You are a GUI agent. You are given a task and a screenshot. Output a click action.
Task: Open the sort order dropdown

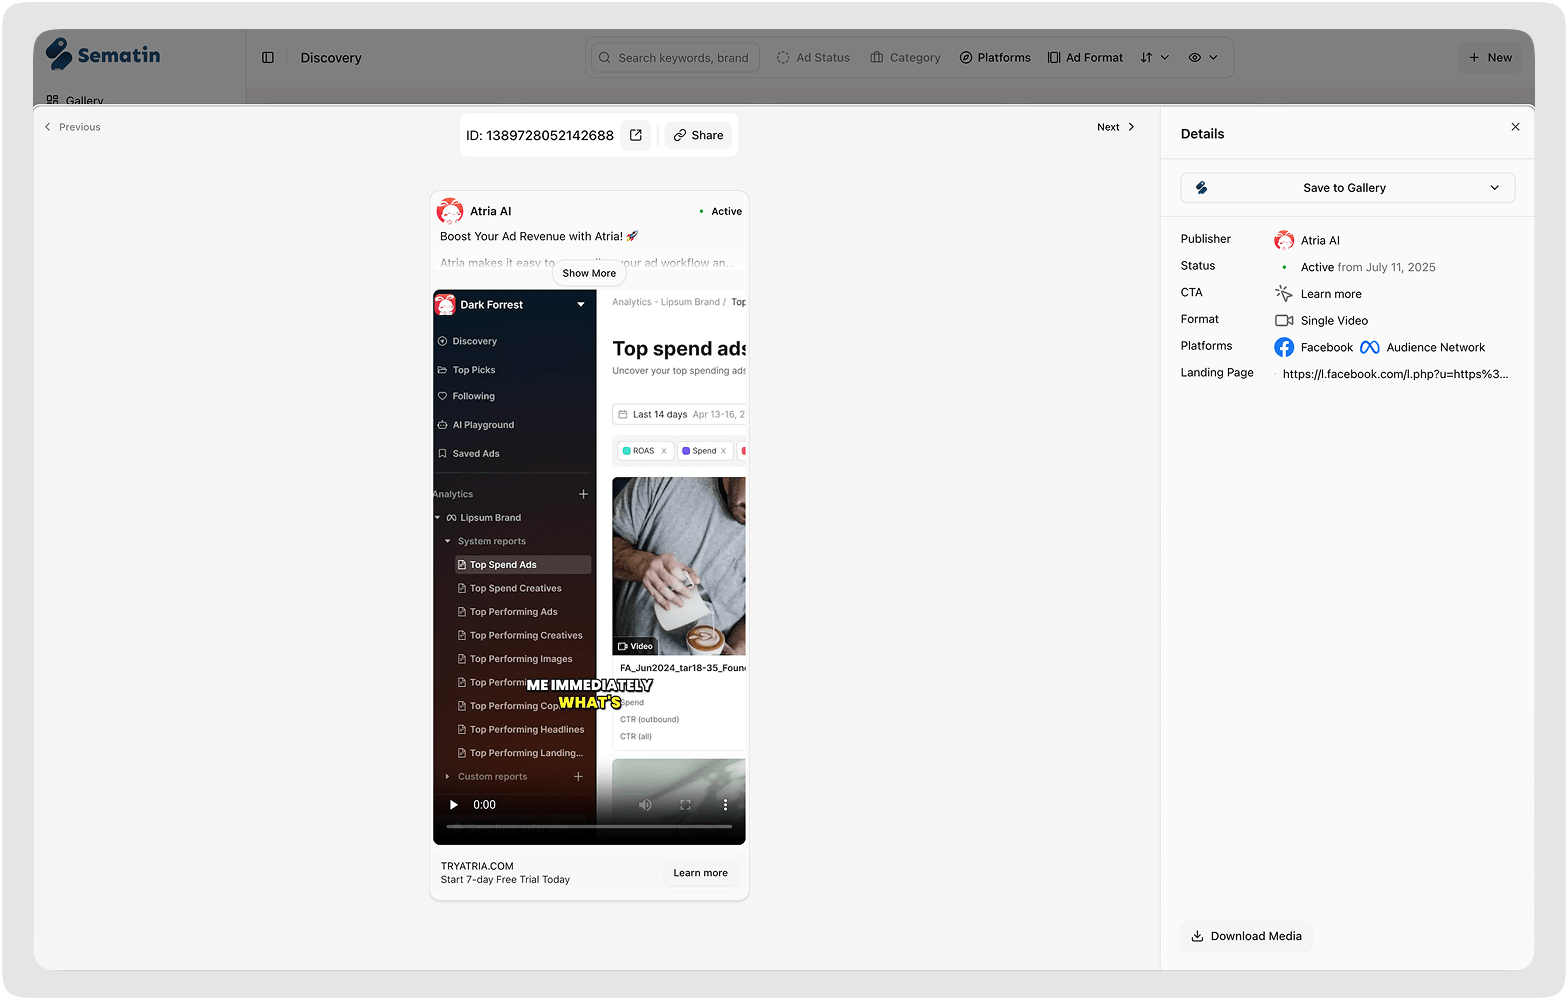click(1155, 58)
